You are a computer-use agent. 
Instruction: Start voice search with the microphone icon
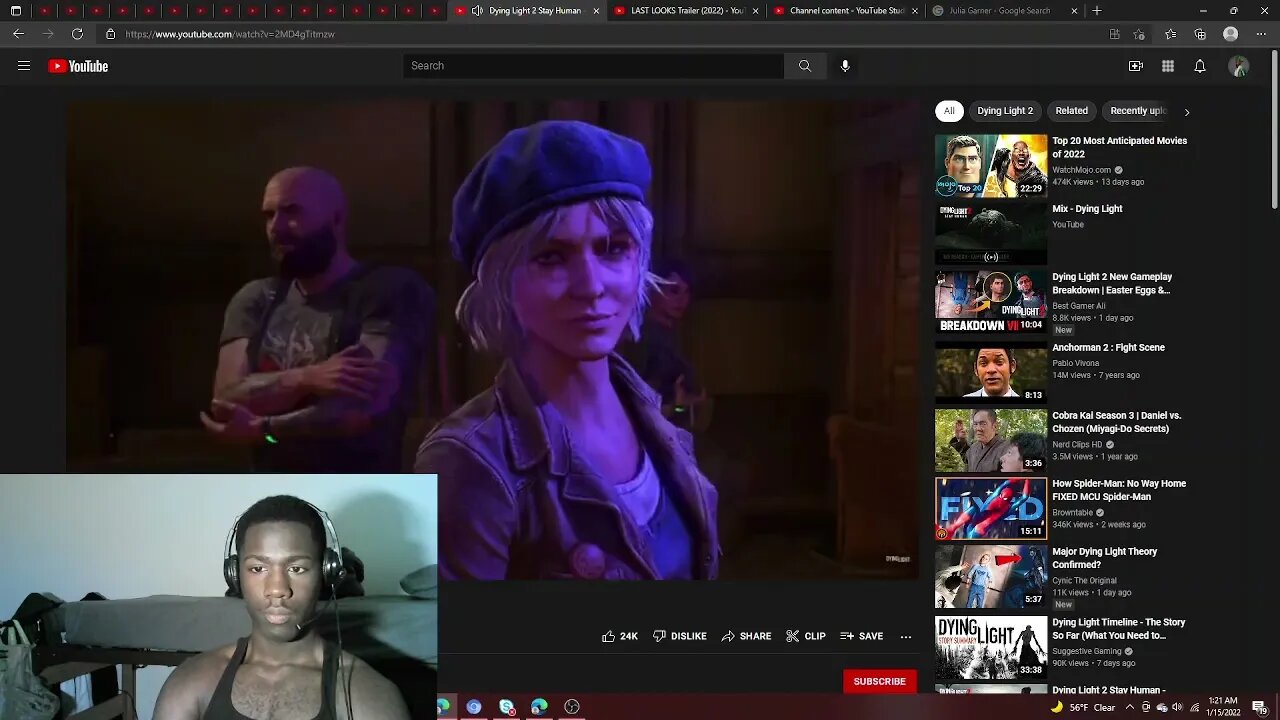pos(845,66)
